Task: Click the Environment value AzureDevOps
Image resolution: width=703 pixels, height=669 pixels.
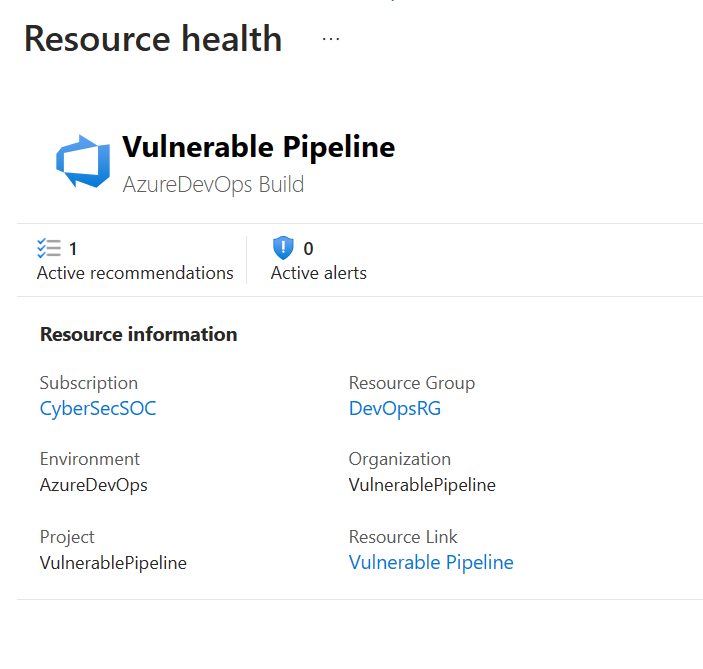Action: [93, 486]
